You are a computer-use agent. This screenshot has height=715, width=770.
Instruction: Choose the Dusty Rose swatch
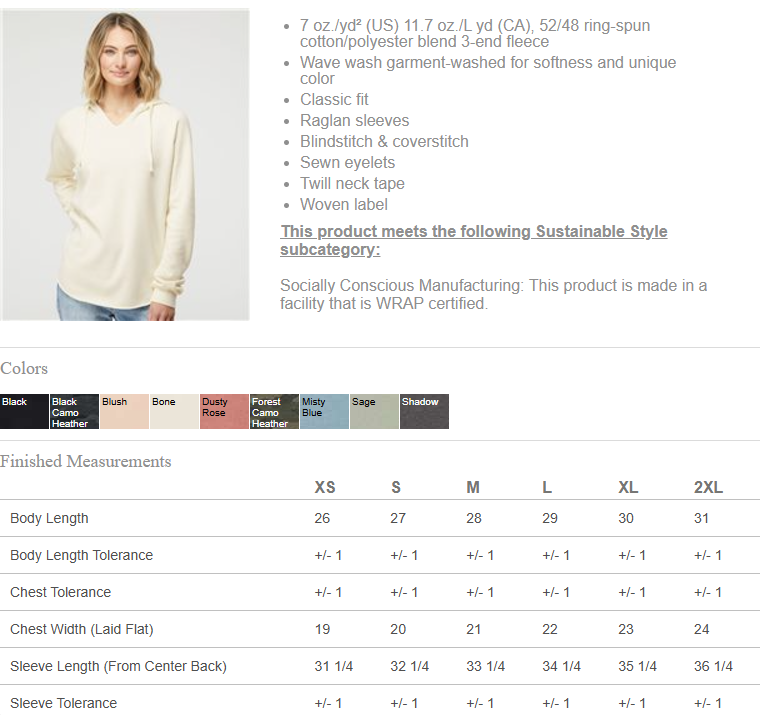224,411
